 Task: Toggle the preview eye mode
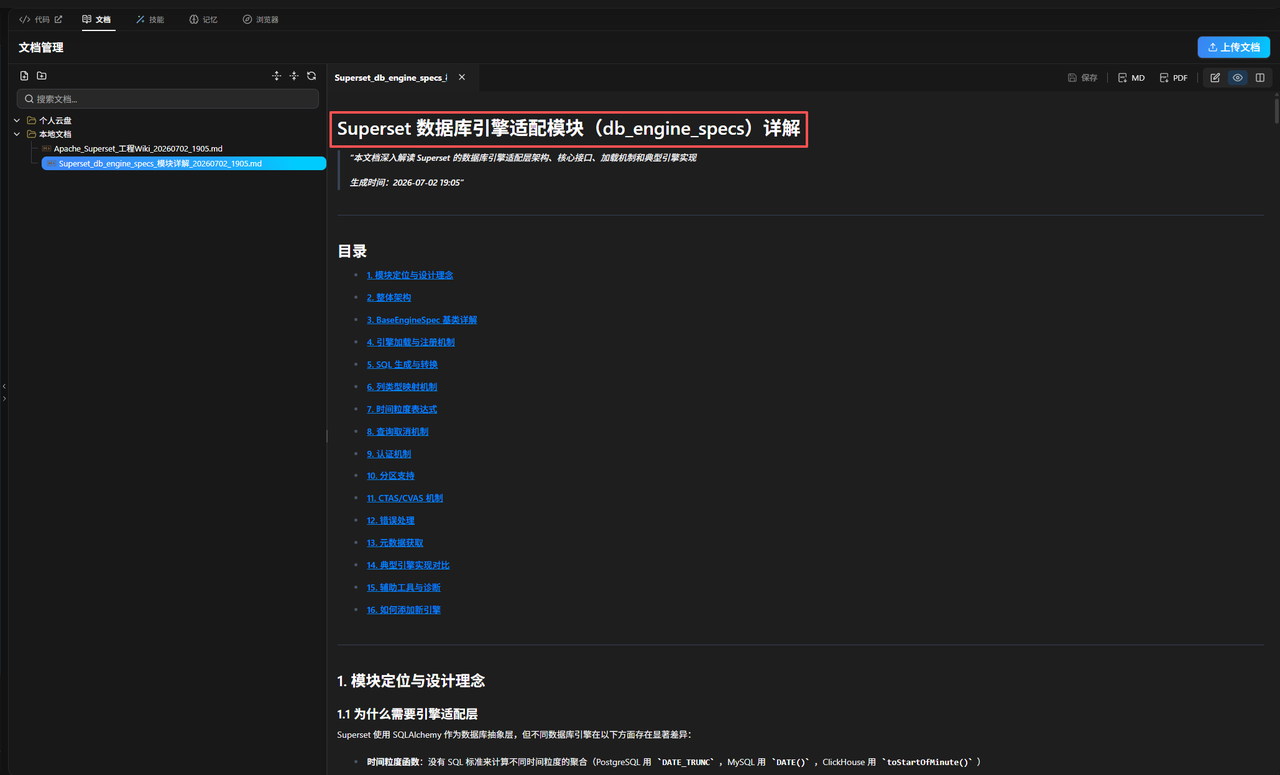(x=1238, y=77)
